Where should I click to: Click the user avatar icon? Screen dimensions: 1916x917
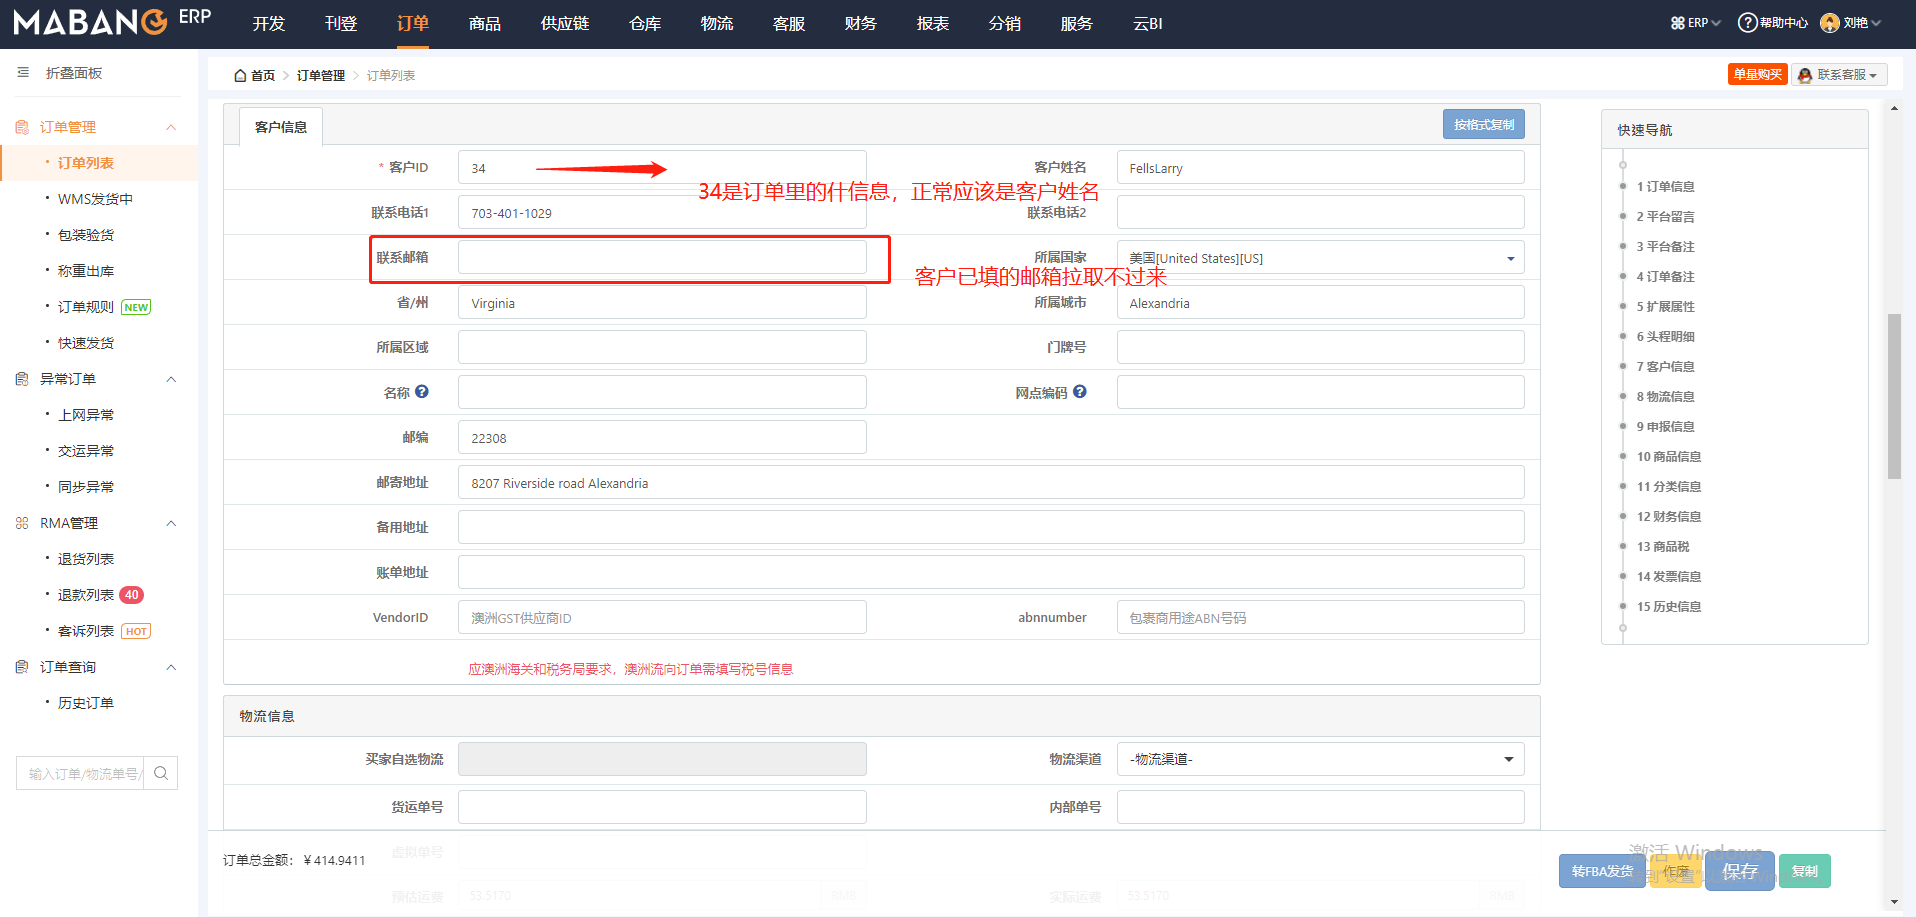coord(1829,23)
